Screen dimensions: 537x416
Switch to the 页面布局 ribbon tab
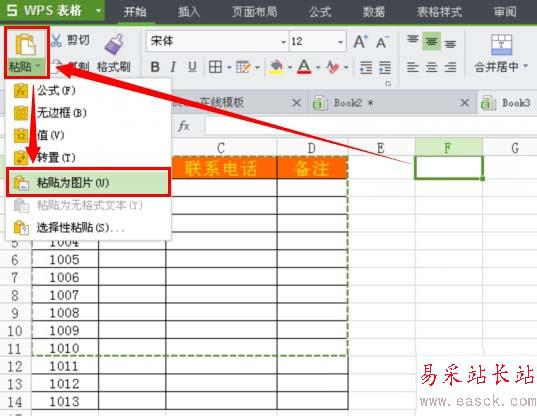coord(254,12)
